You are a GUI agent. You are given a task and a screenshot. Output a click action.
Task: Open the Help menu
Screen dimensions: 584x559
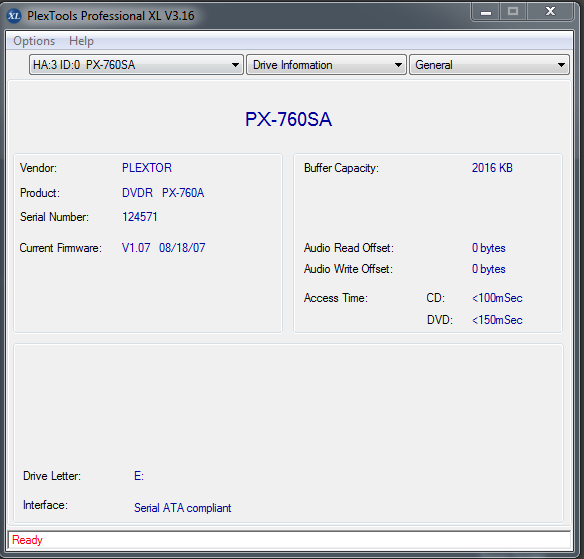tap(81, 41)
